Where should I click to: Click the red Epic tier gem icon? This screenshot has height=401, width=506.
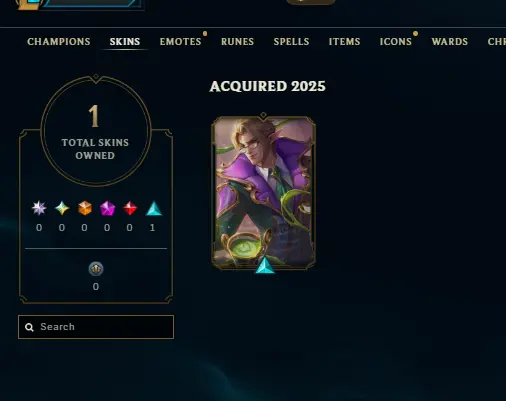[130, 208]
